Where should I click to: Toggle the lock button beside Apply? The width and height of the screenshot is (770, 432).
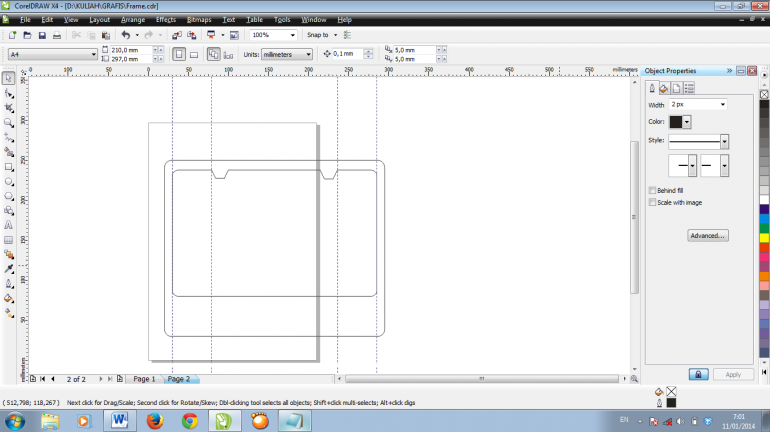pyautogui.click(x=698, y=374)
